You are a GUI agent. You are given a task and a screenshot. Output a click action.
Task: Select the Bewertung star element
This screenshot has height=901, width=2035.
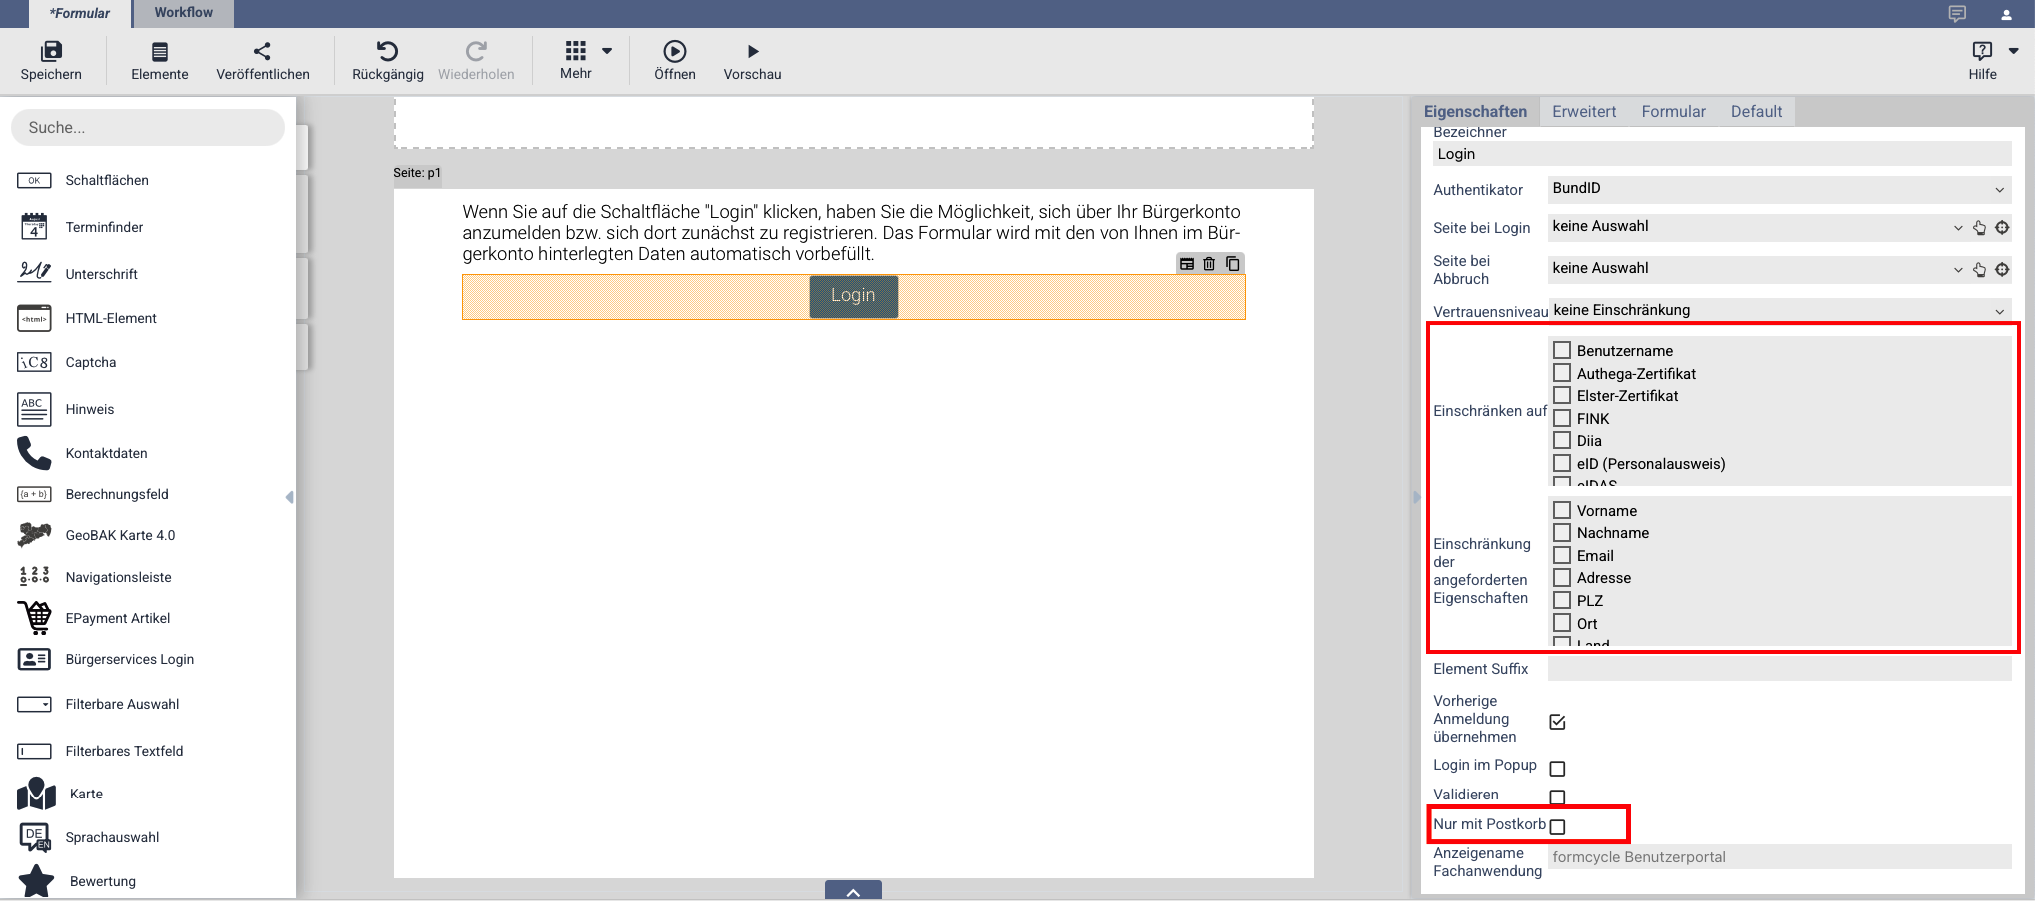click(102, 881)
